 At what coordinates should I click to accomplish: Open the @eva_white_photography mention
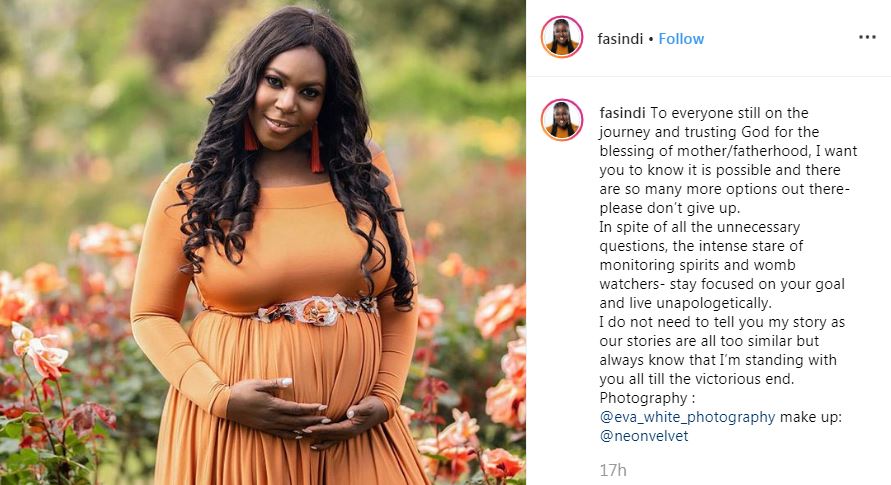coord(687,417)
